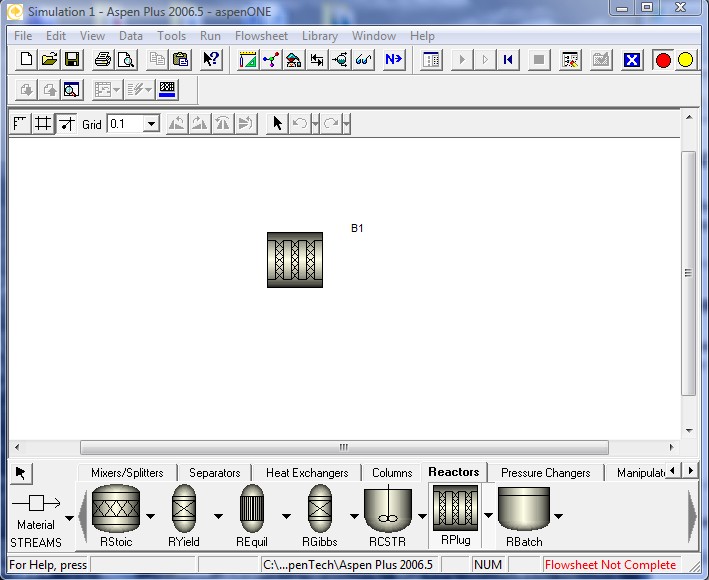The height and width of the screenshot is (580, 709).
Task: Select the RBatch reactor icon
Action: coord(524,510)
